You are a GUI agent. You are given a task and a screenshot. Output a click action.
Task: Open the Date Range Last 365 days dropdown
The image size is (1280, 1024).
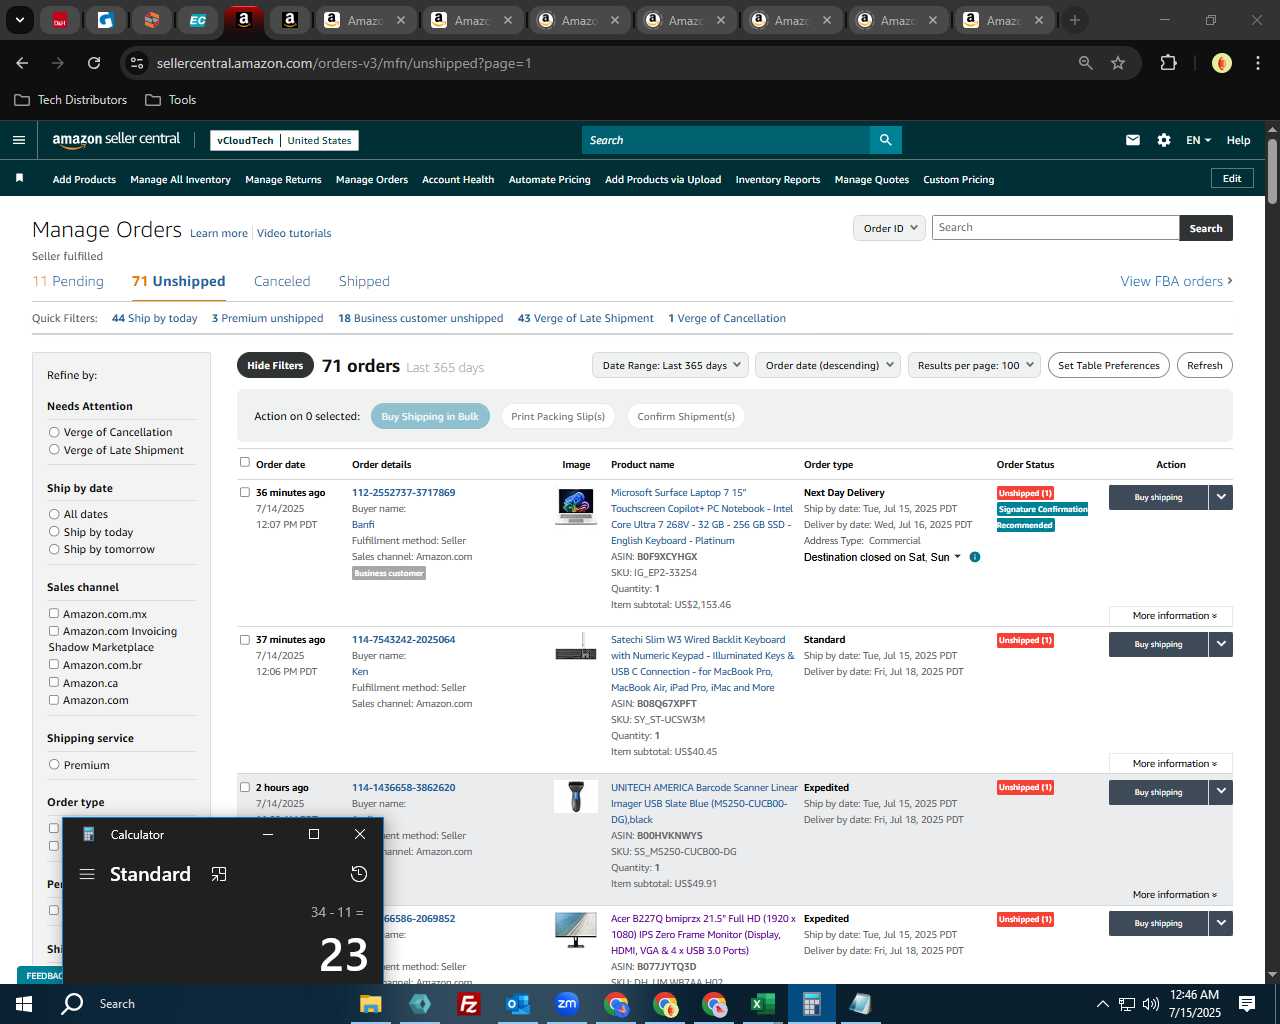670,365
